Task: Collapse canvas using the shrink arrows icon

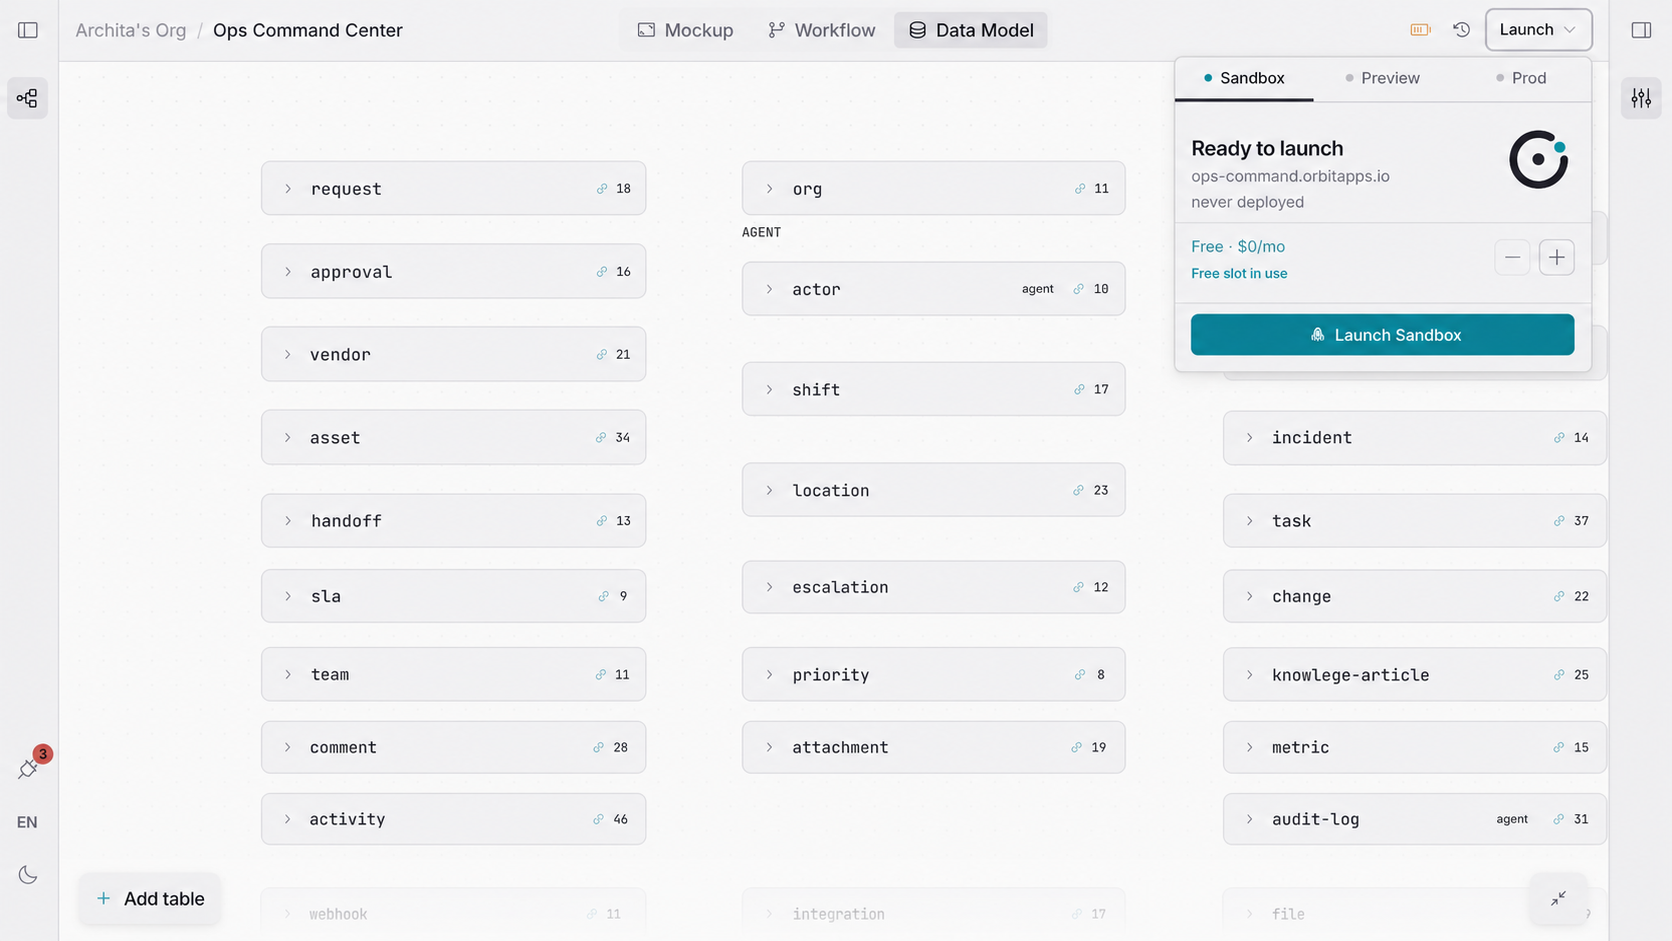Action: pyautogui.click(x=1558, y=898)
